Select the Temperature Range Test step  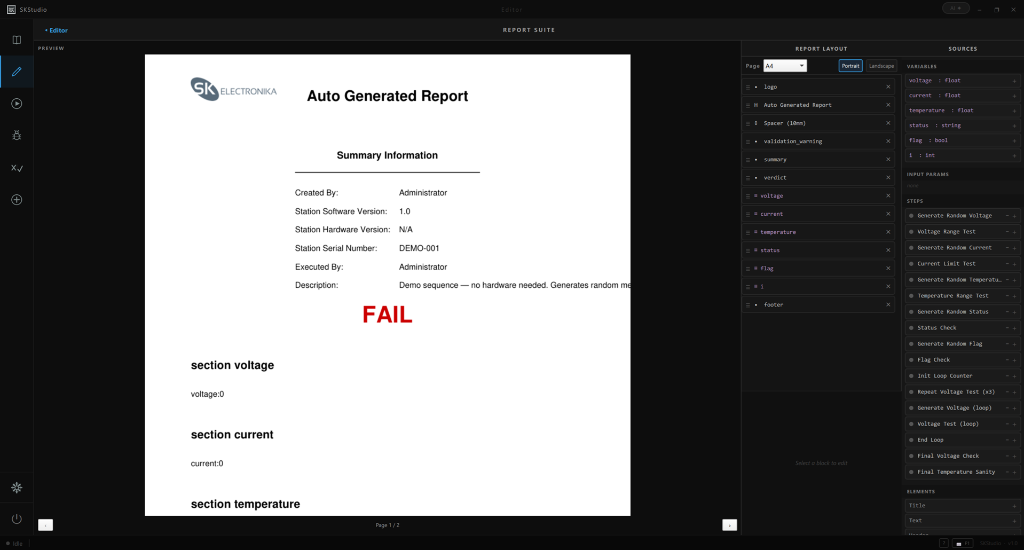(x=963, y=296)
